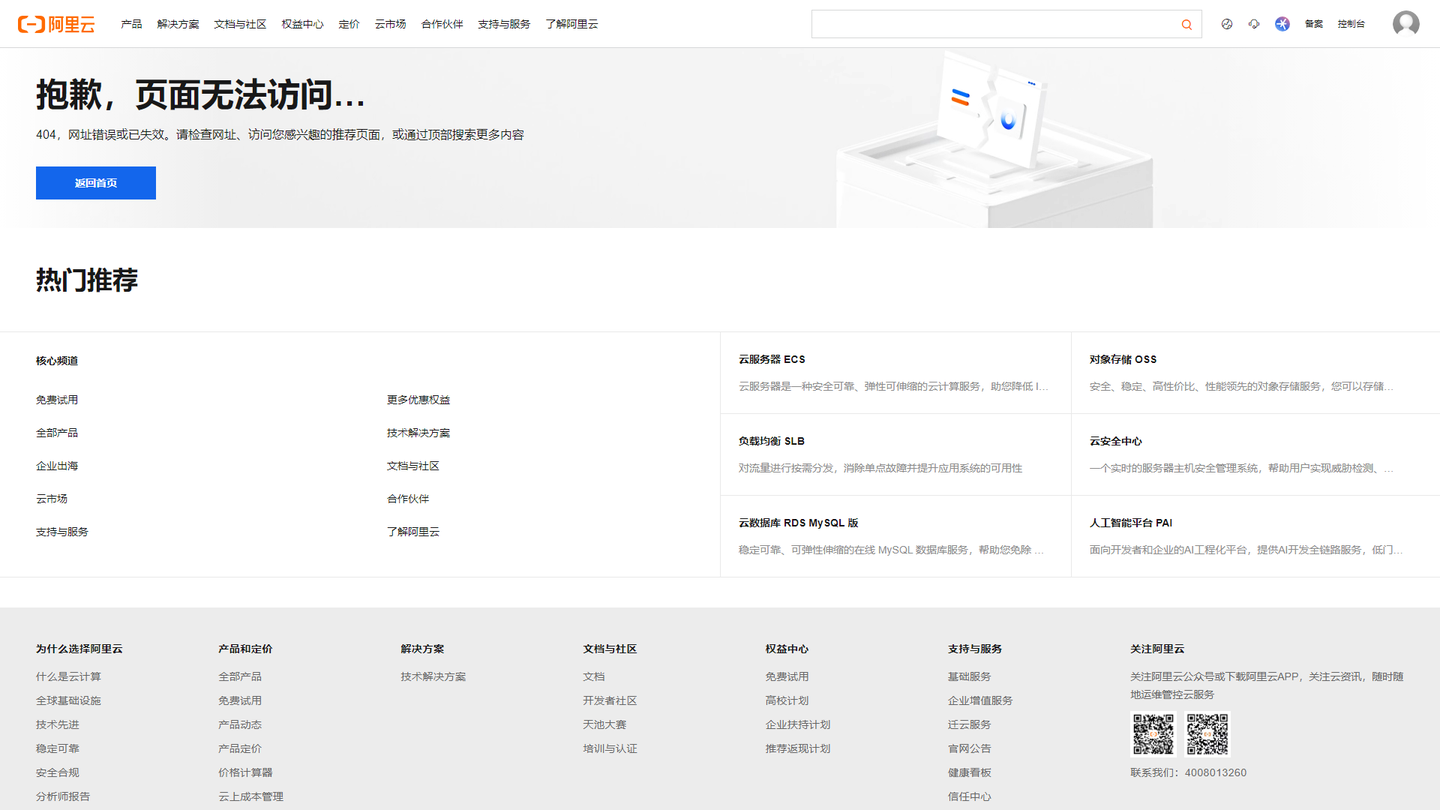Screen dimensions: 1440x810
Task: Open the footer link 分析师报告
Action: (63, 797)
